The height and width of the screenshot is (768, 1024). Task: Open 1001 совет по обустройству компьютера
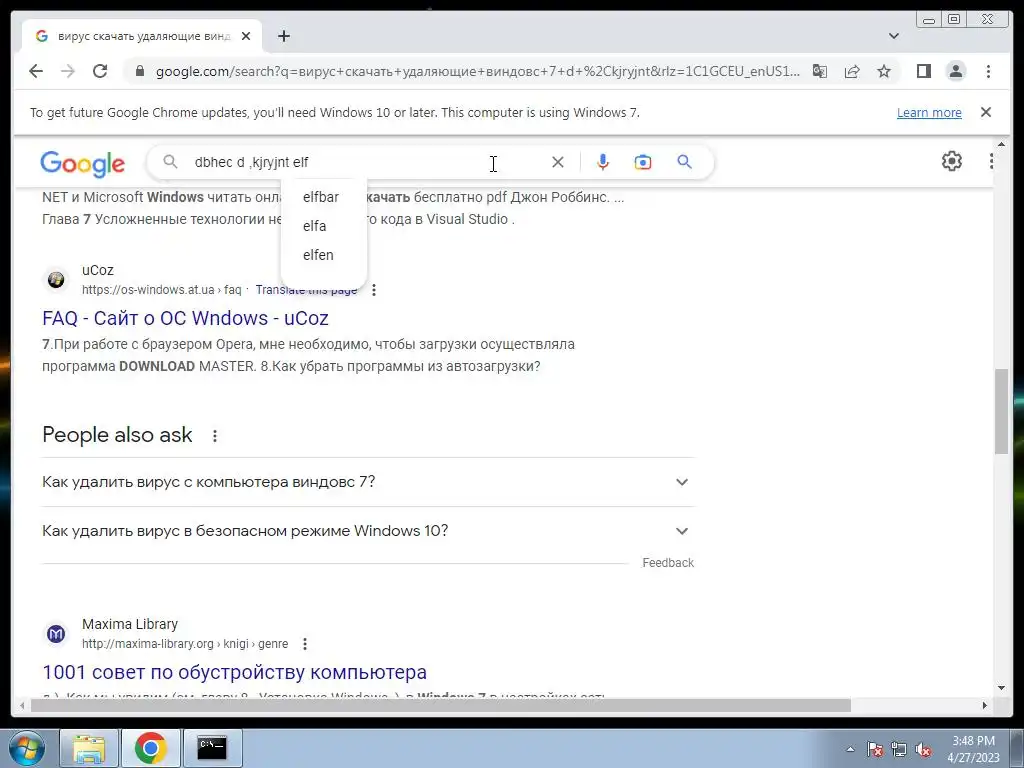click(235, 672)
